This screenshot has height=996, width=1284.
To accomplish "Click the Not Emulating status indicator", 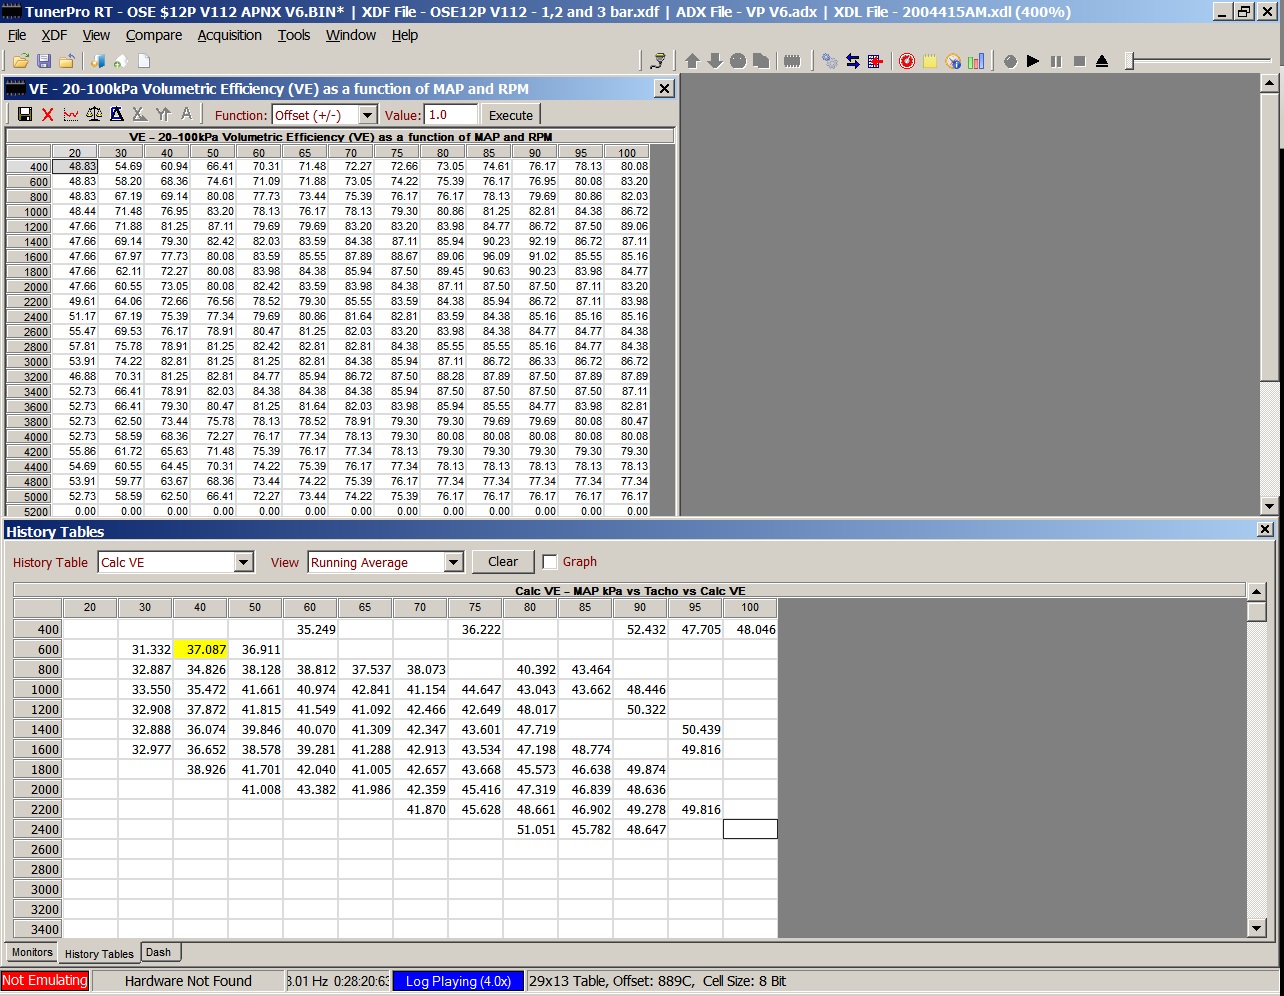I will click(45, 981).
